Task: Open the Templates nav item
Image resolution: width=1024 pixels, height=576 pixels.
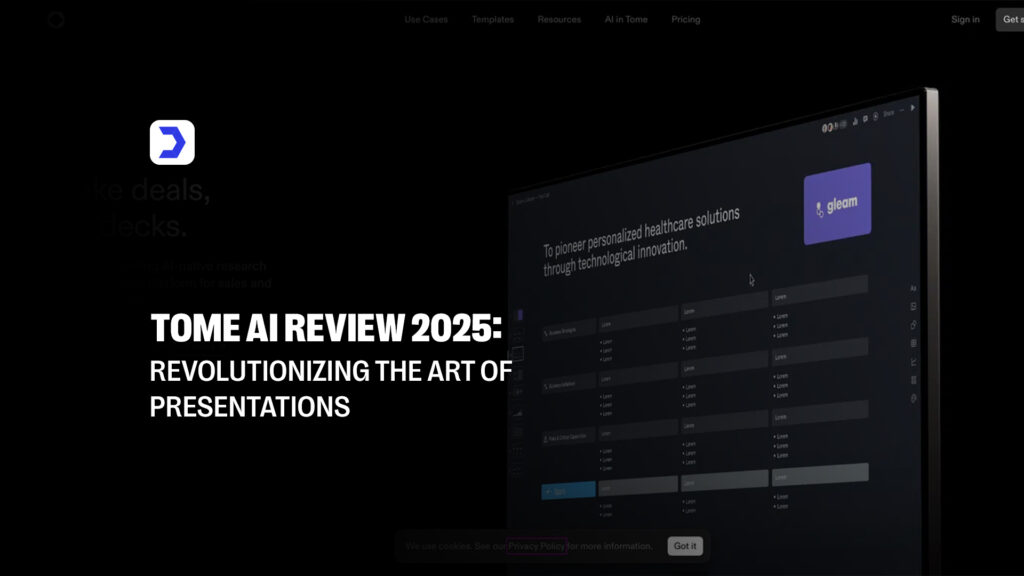Action: (492, 20)
